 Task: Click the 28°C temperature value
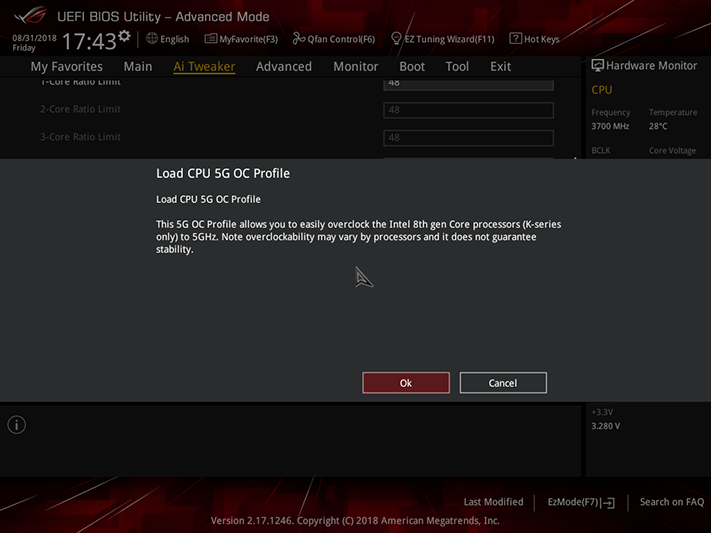coord(658,127)
